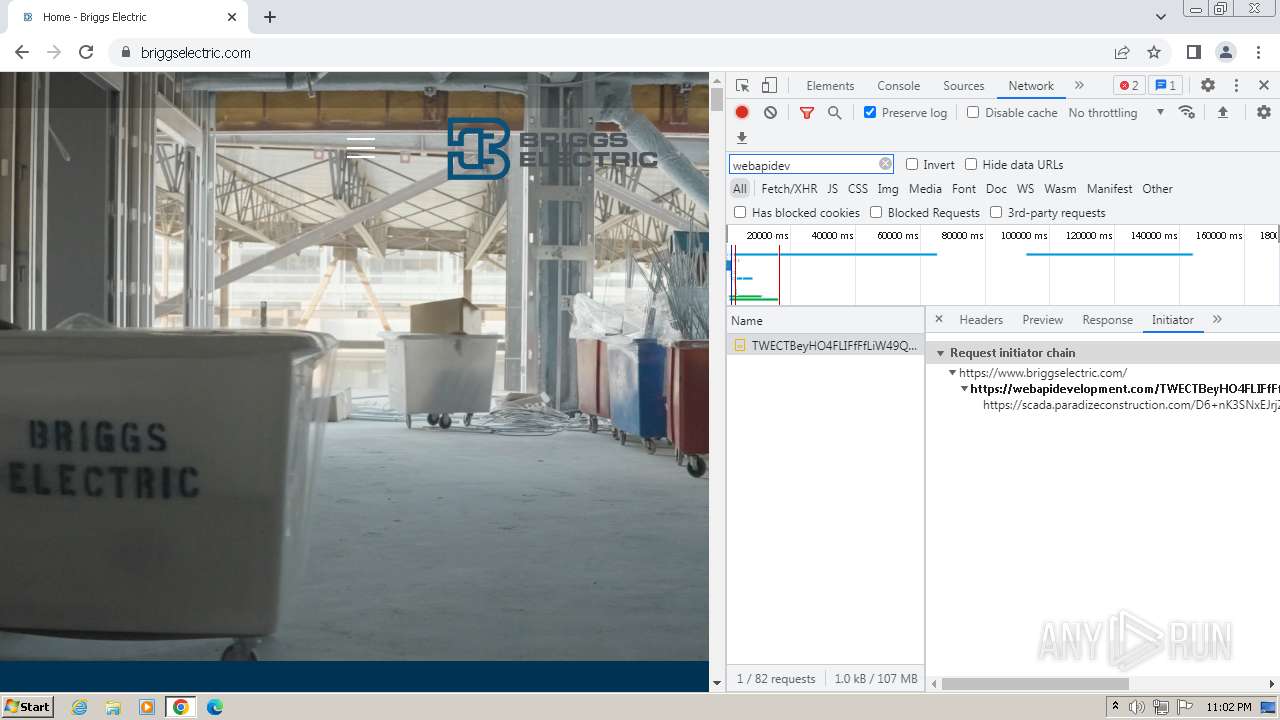Stop recording network log
The image size is (1280, 720).
click(742, 112)
